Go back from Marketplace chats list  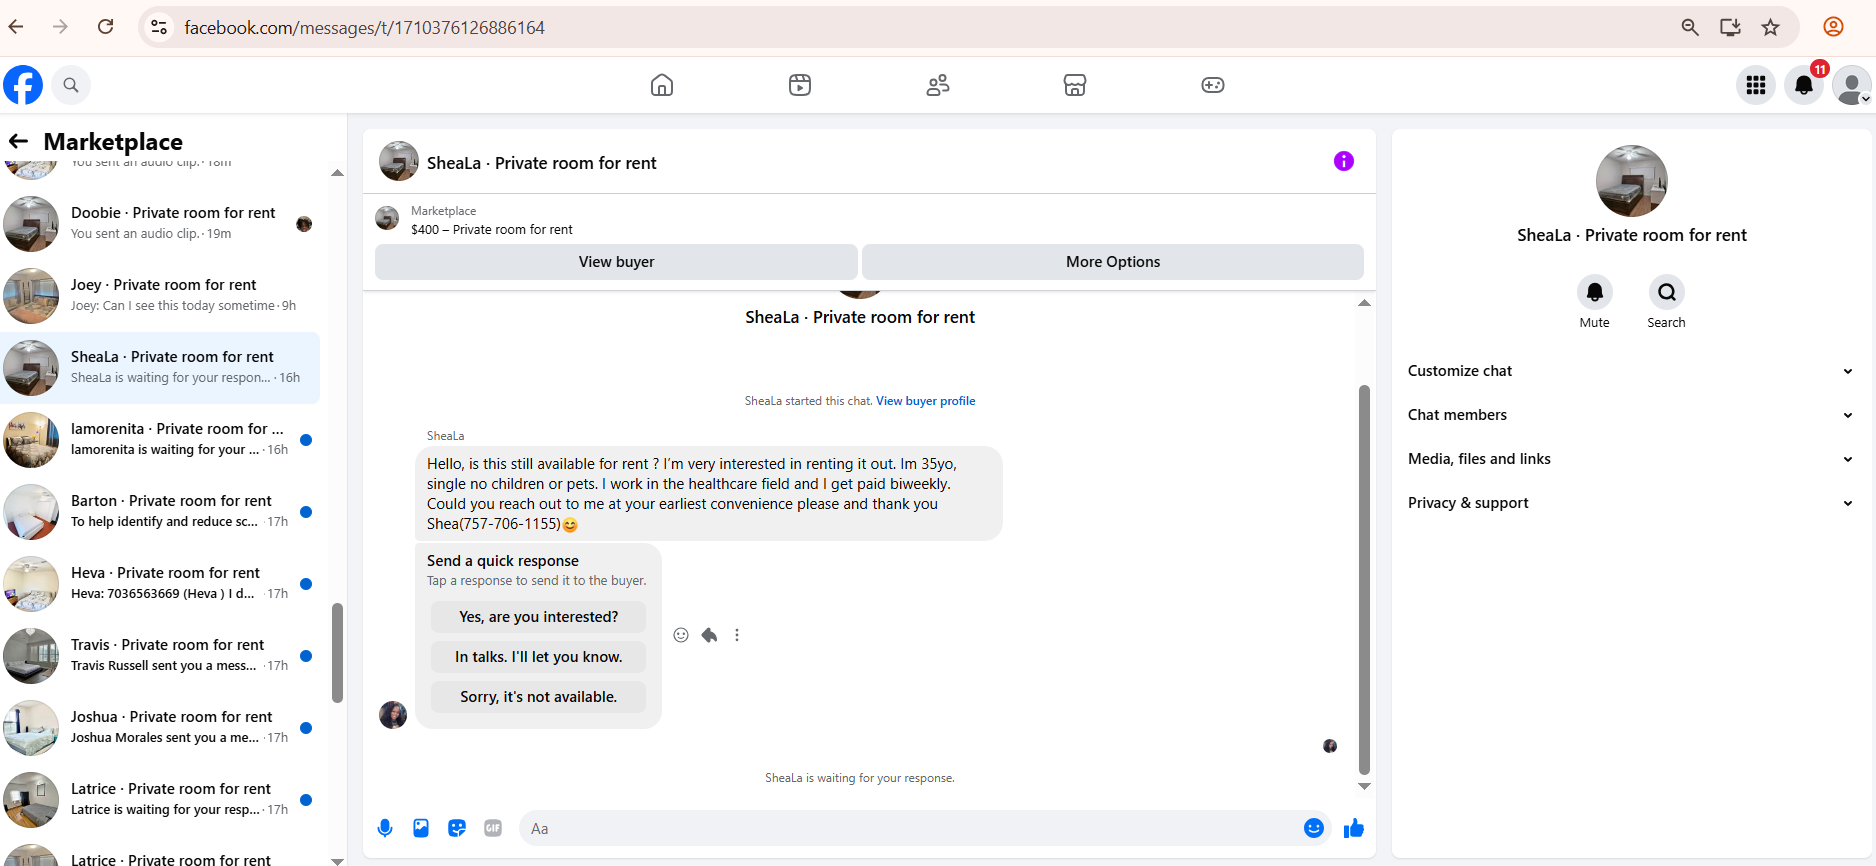tap(18, 141)
